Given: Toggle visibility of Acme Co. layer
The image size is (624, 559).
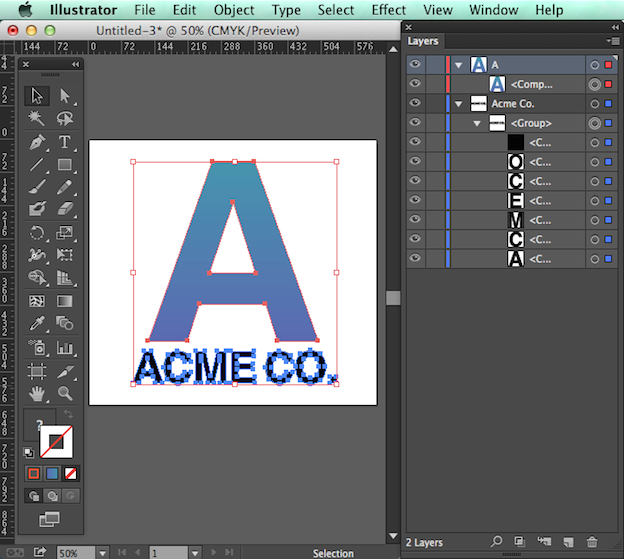Looking at the screenshot, I should tap(415, 104).
